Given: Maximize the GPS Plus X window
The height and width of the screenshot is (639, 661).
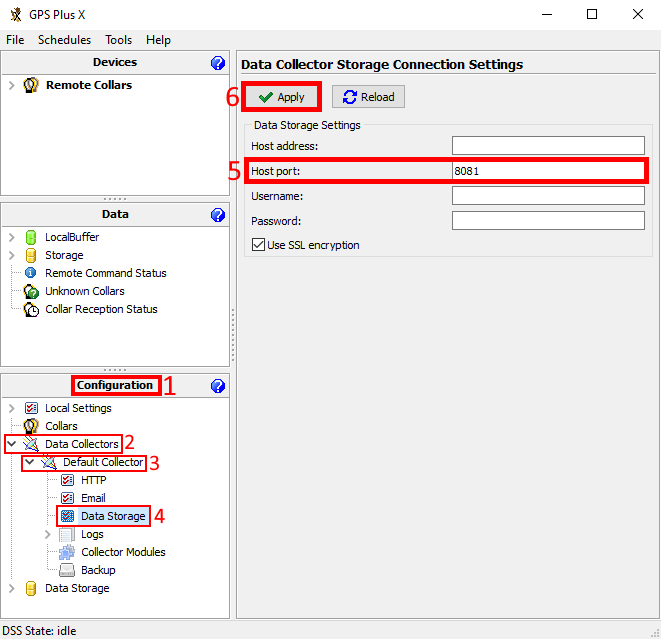Looking at the screenshot, I should pos(592,14).
